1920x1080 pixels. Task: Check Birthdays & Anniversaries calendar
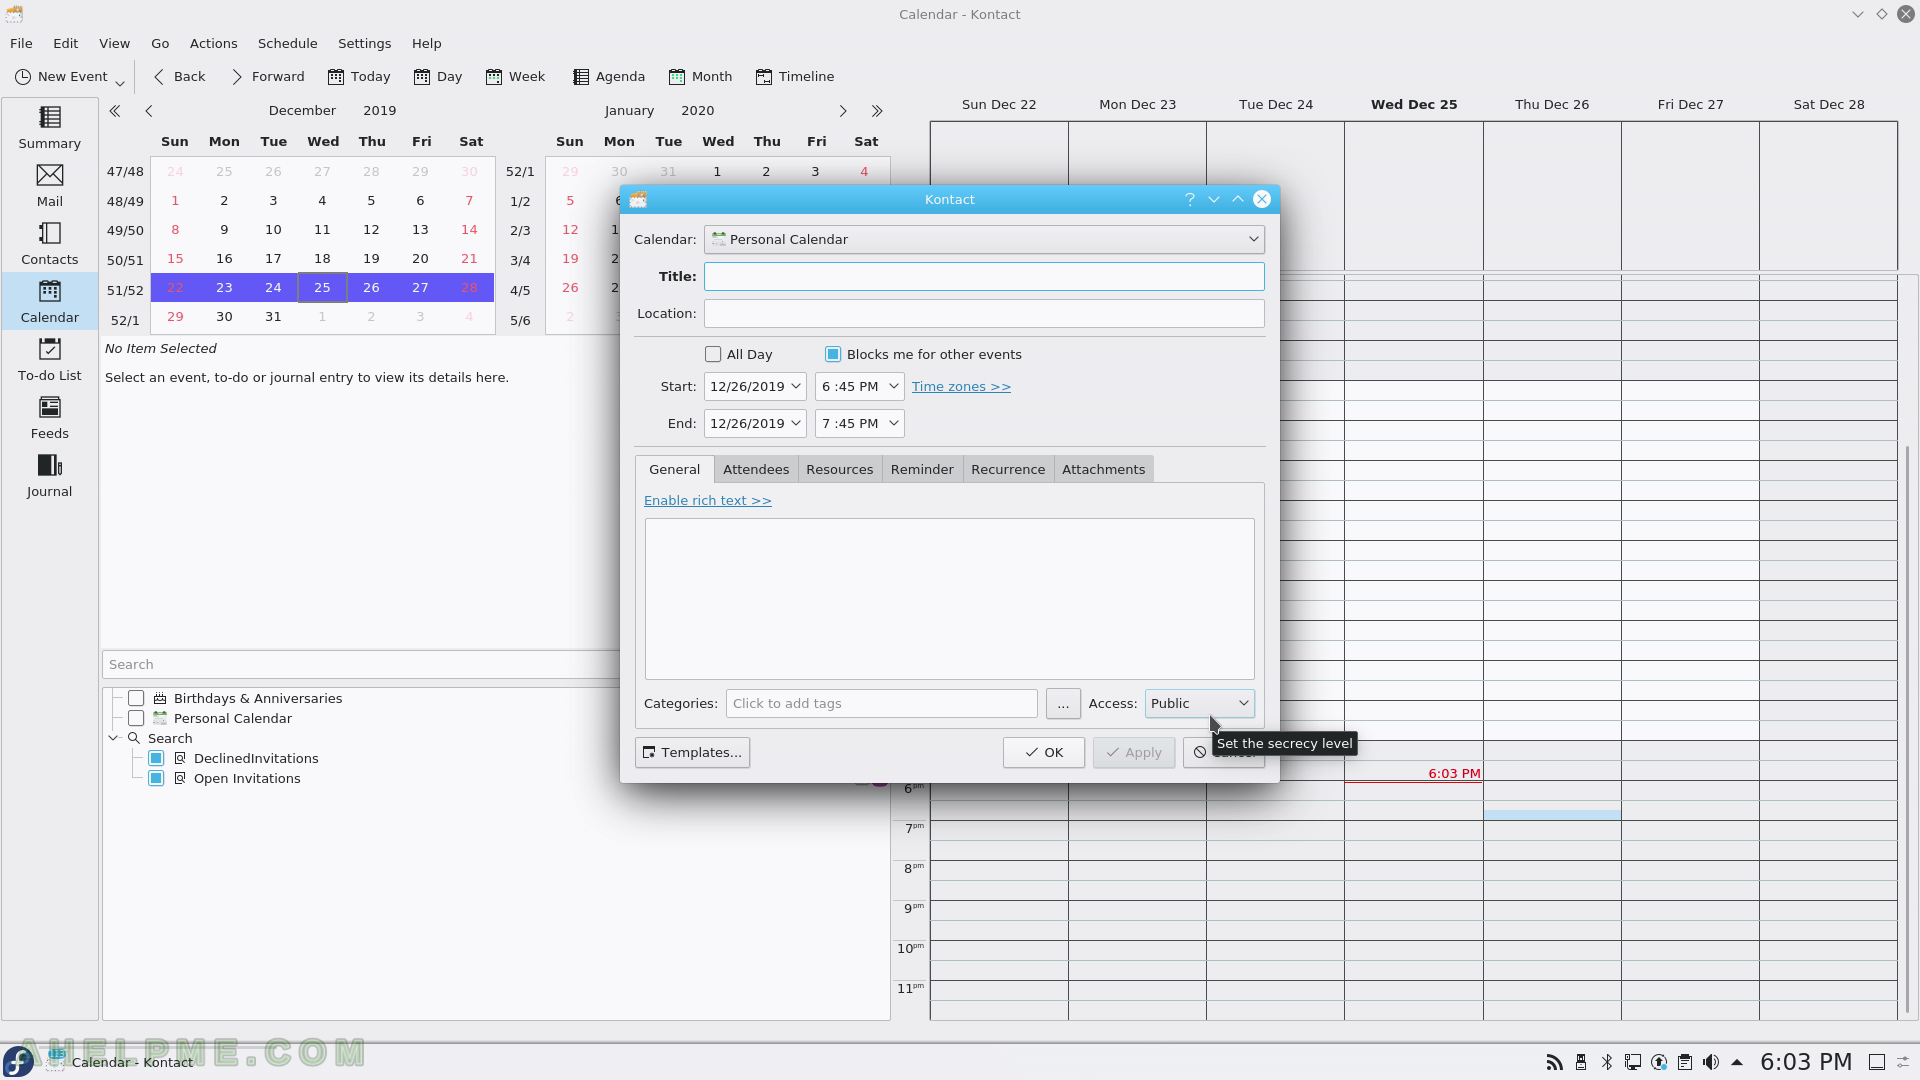[136, 698]
